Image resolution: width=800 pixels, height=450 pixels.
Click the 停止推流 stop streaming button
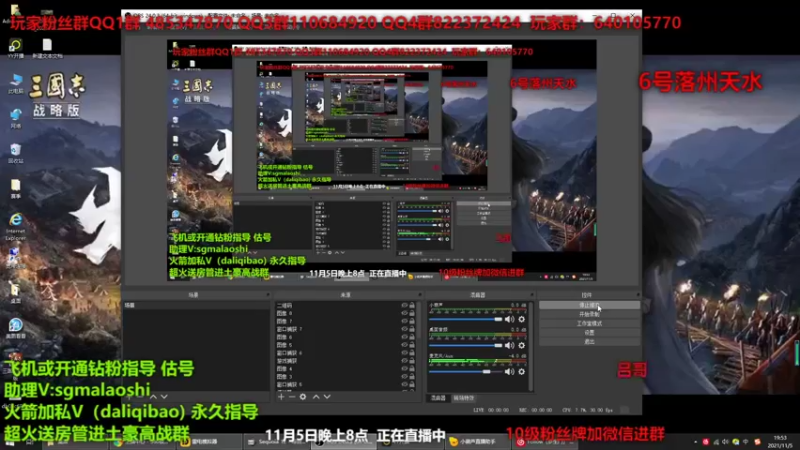point(589,305)
